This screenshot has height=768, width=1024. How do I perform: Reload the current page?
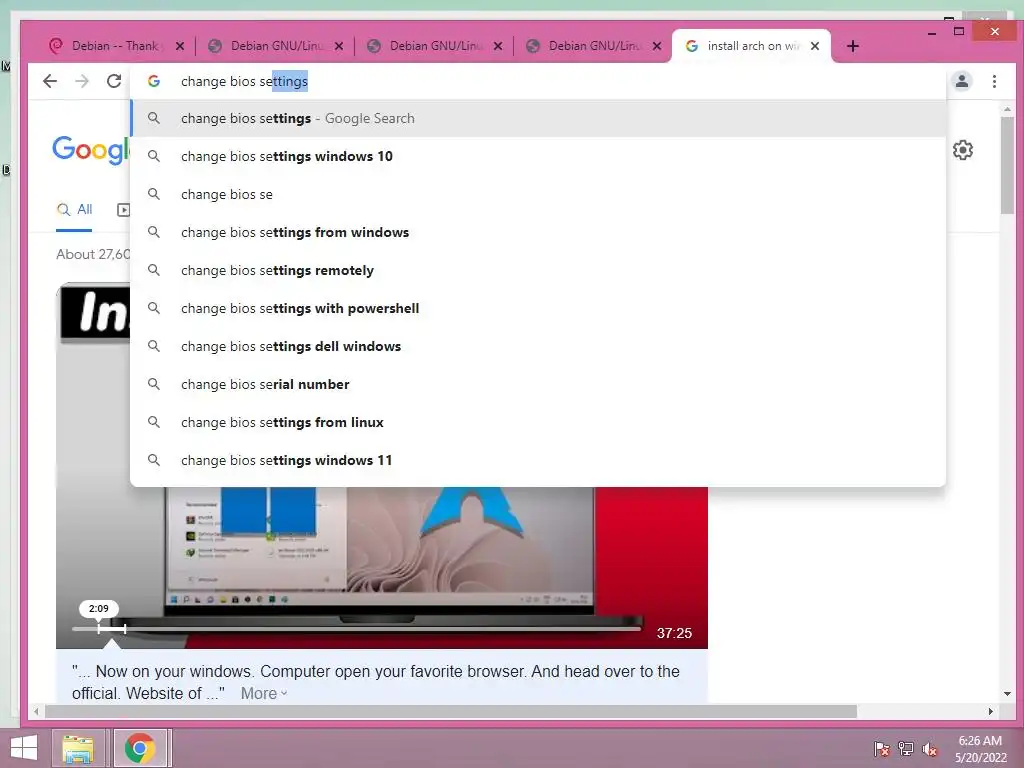pyautogui.click(x=114, y=81)
